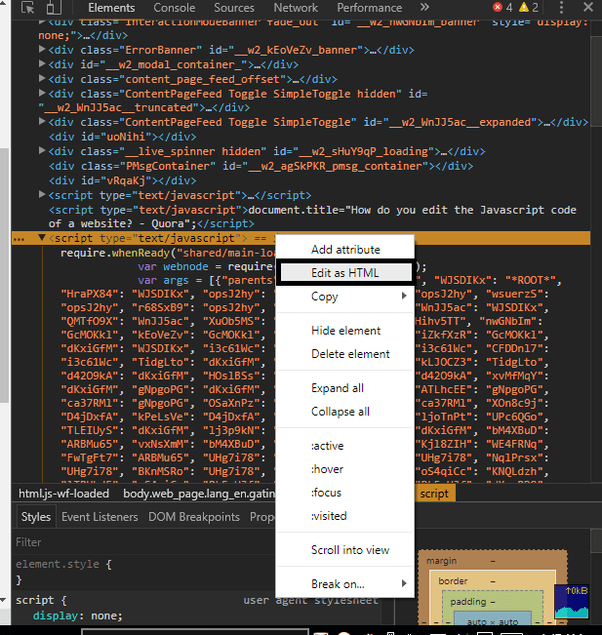
Task: Expand the __live_spinner hidden div node
Action: point(42,151)
